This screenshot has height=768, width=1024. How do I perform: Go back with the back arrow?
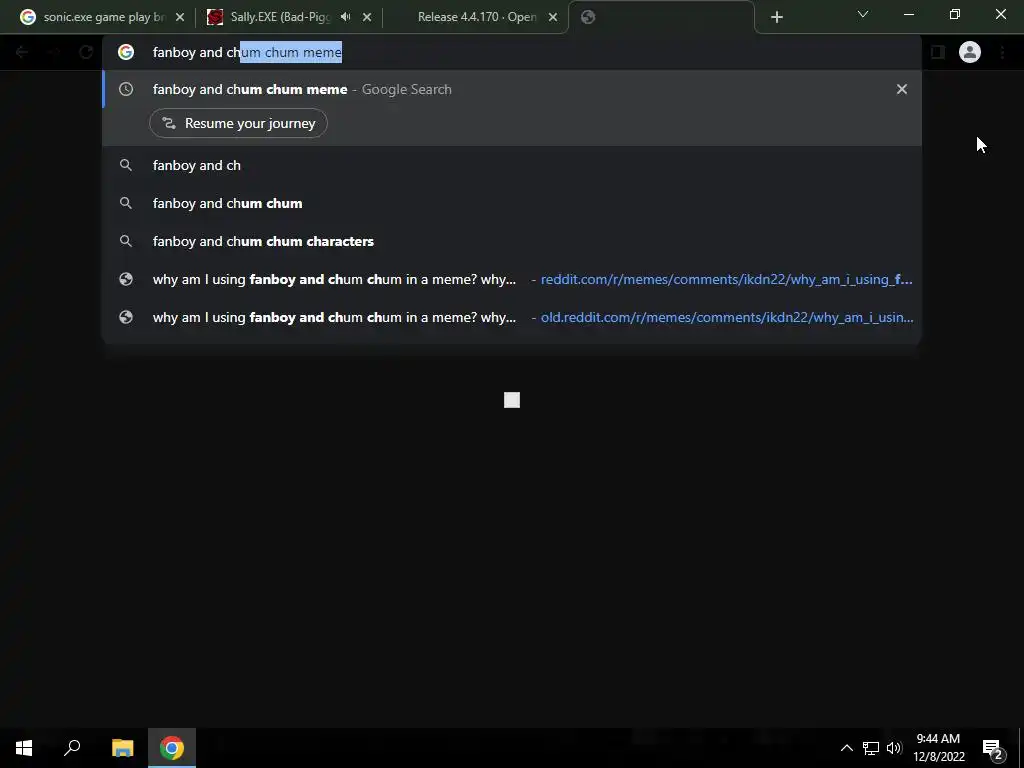[22, 52]
